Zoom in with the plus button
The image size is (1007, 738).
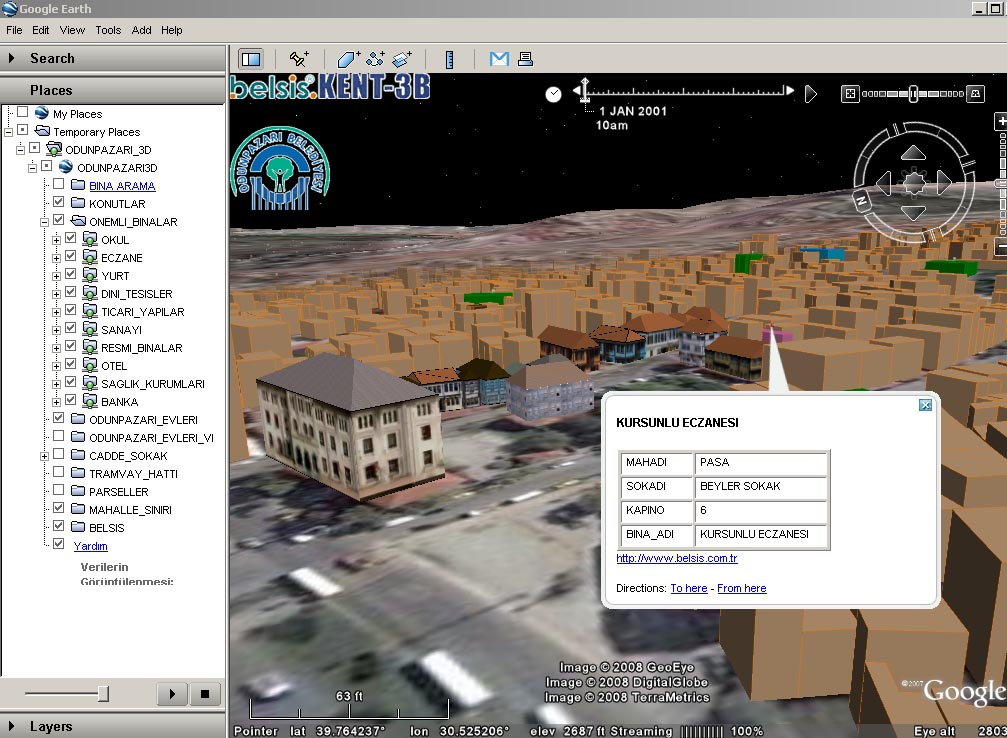[1001, 121]
